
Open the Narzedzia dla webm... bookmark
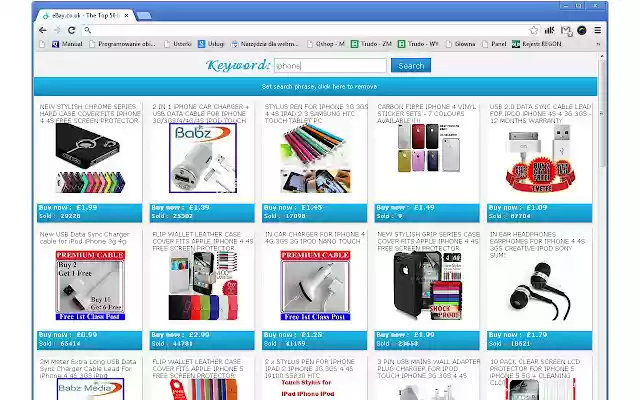(264, 44)
